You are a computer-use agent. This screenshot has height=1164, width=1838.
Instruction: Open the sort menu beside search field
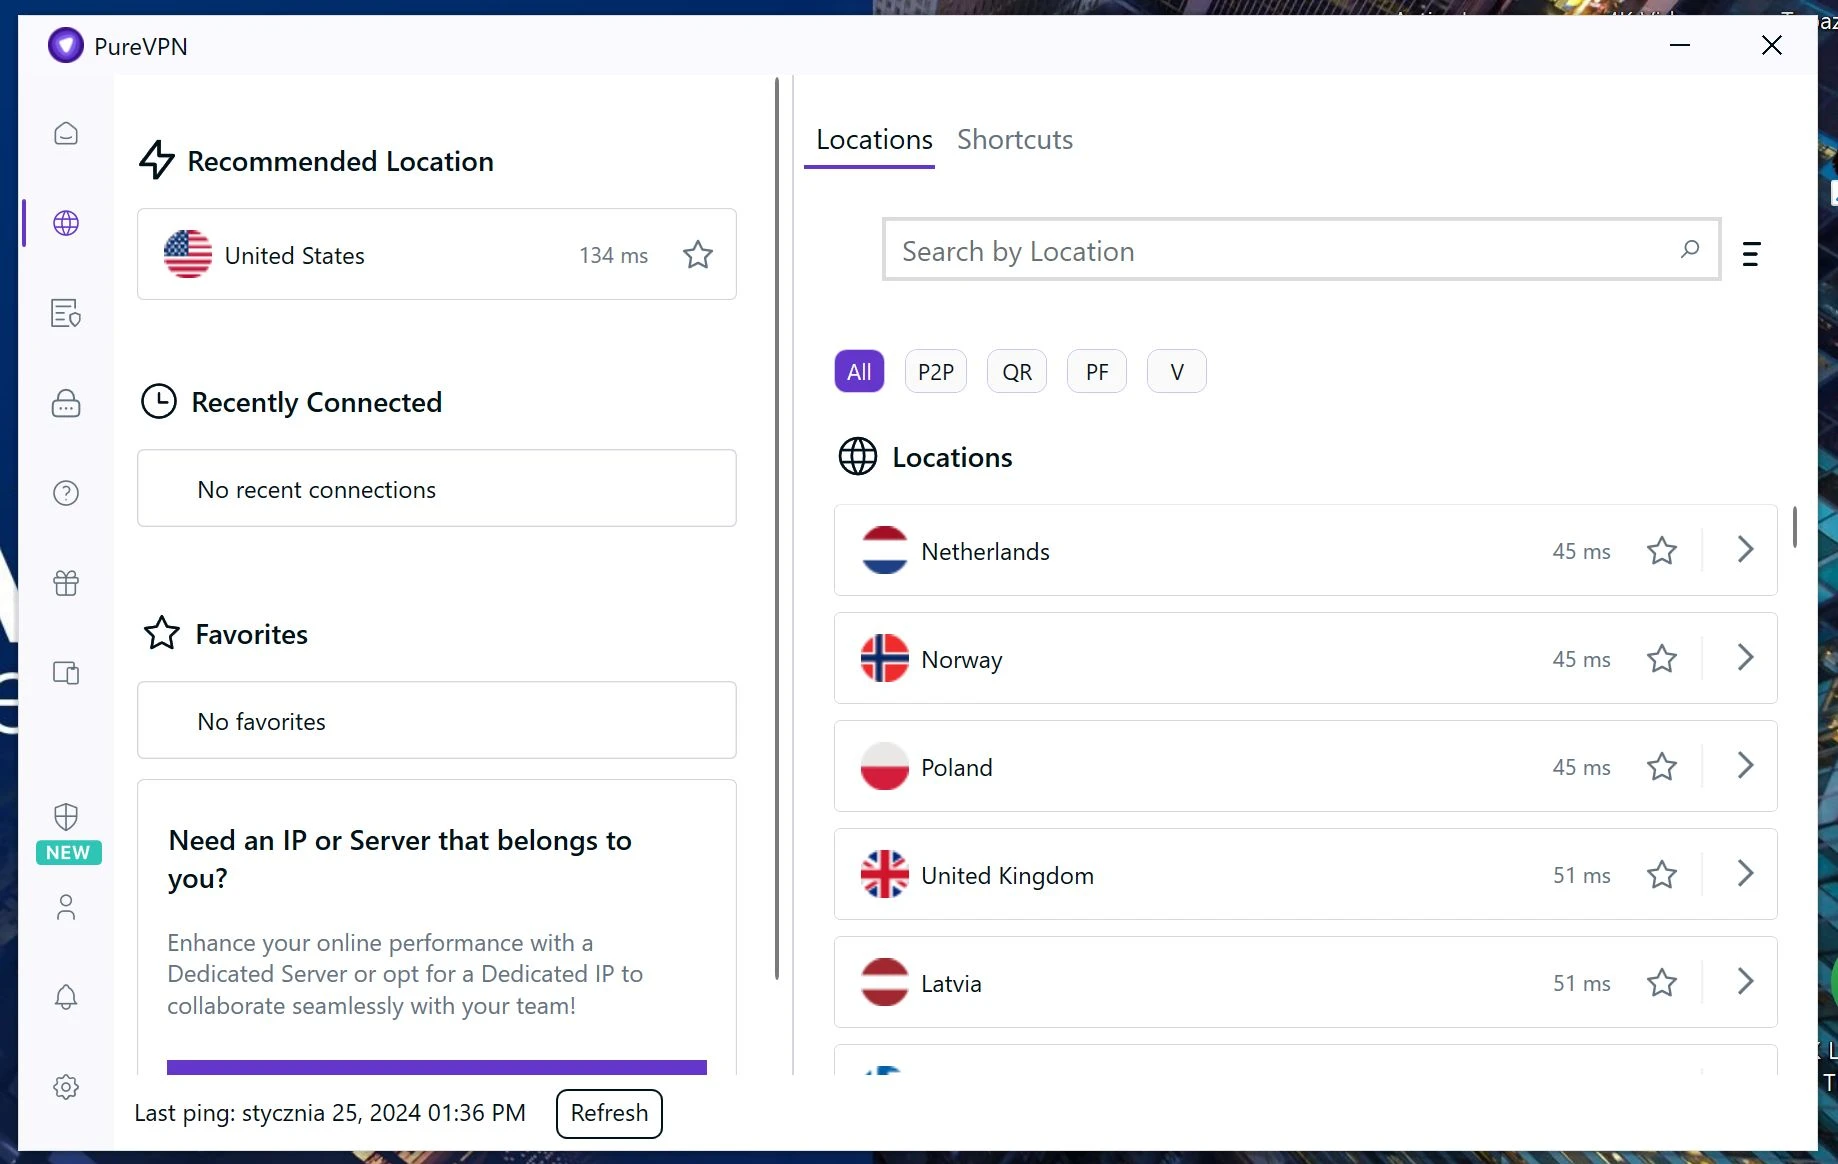pos(1751,254)
